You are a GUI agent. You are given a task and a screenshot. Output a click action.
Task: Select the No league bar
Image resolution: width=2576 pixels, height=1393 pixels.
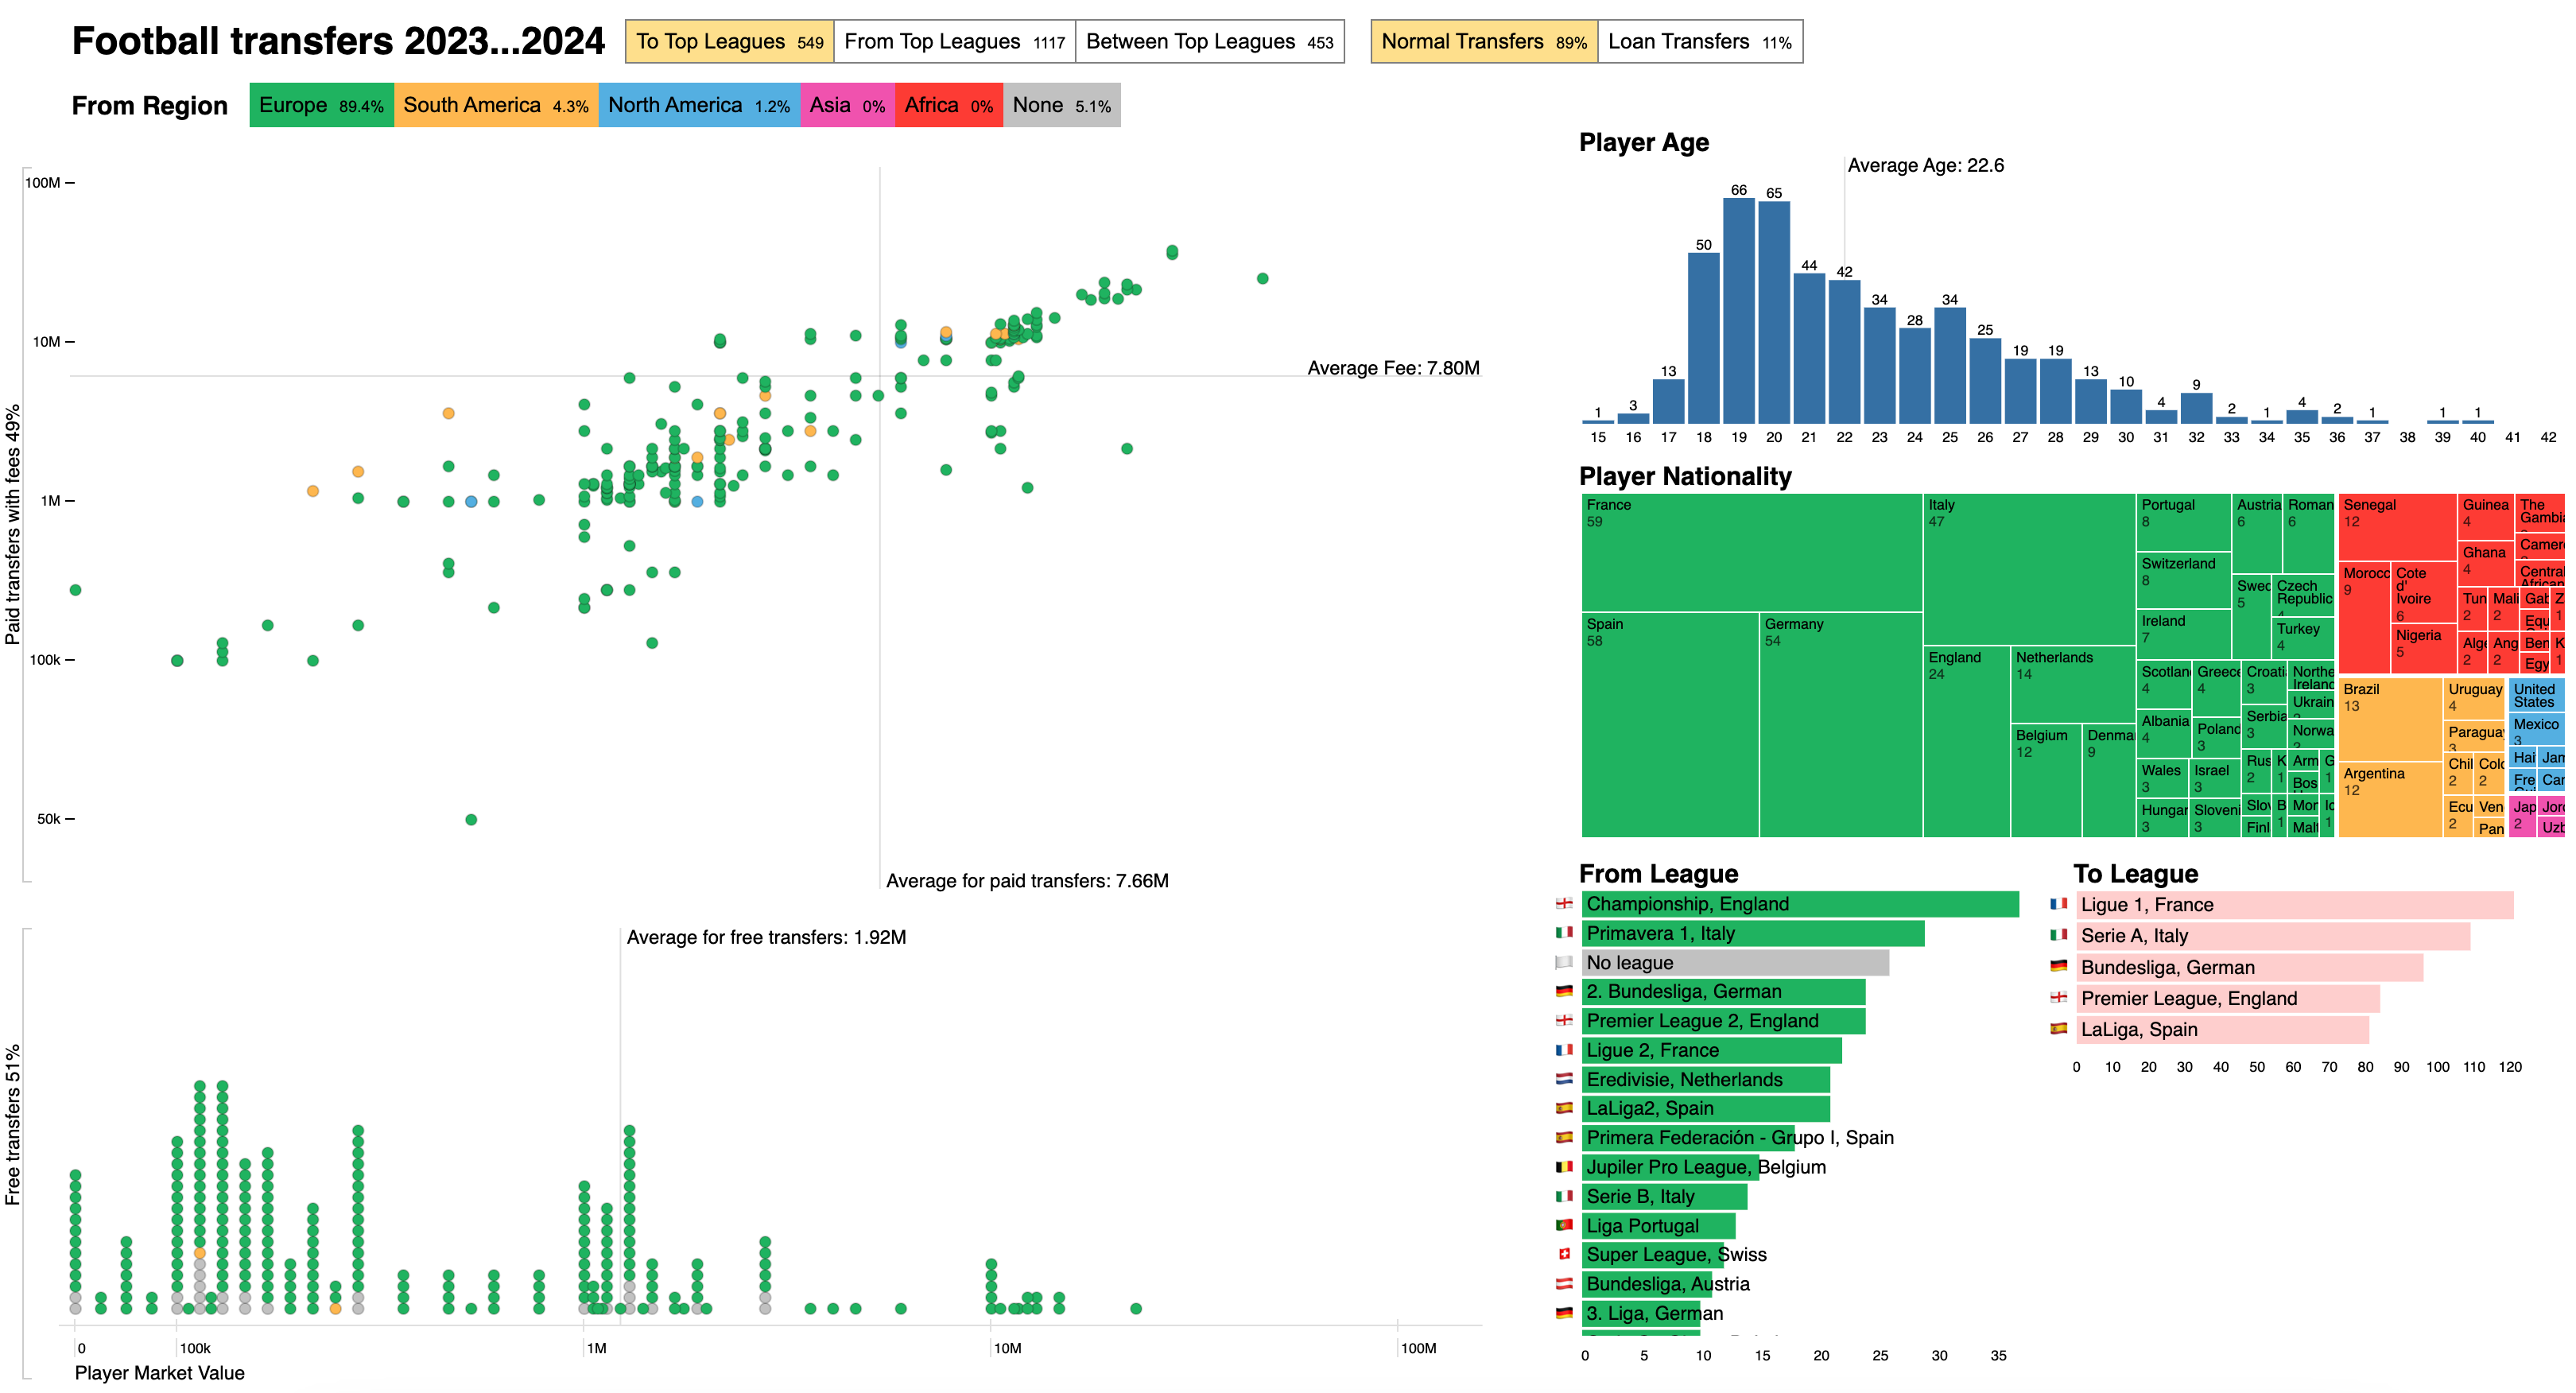1735,962
